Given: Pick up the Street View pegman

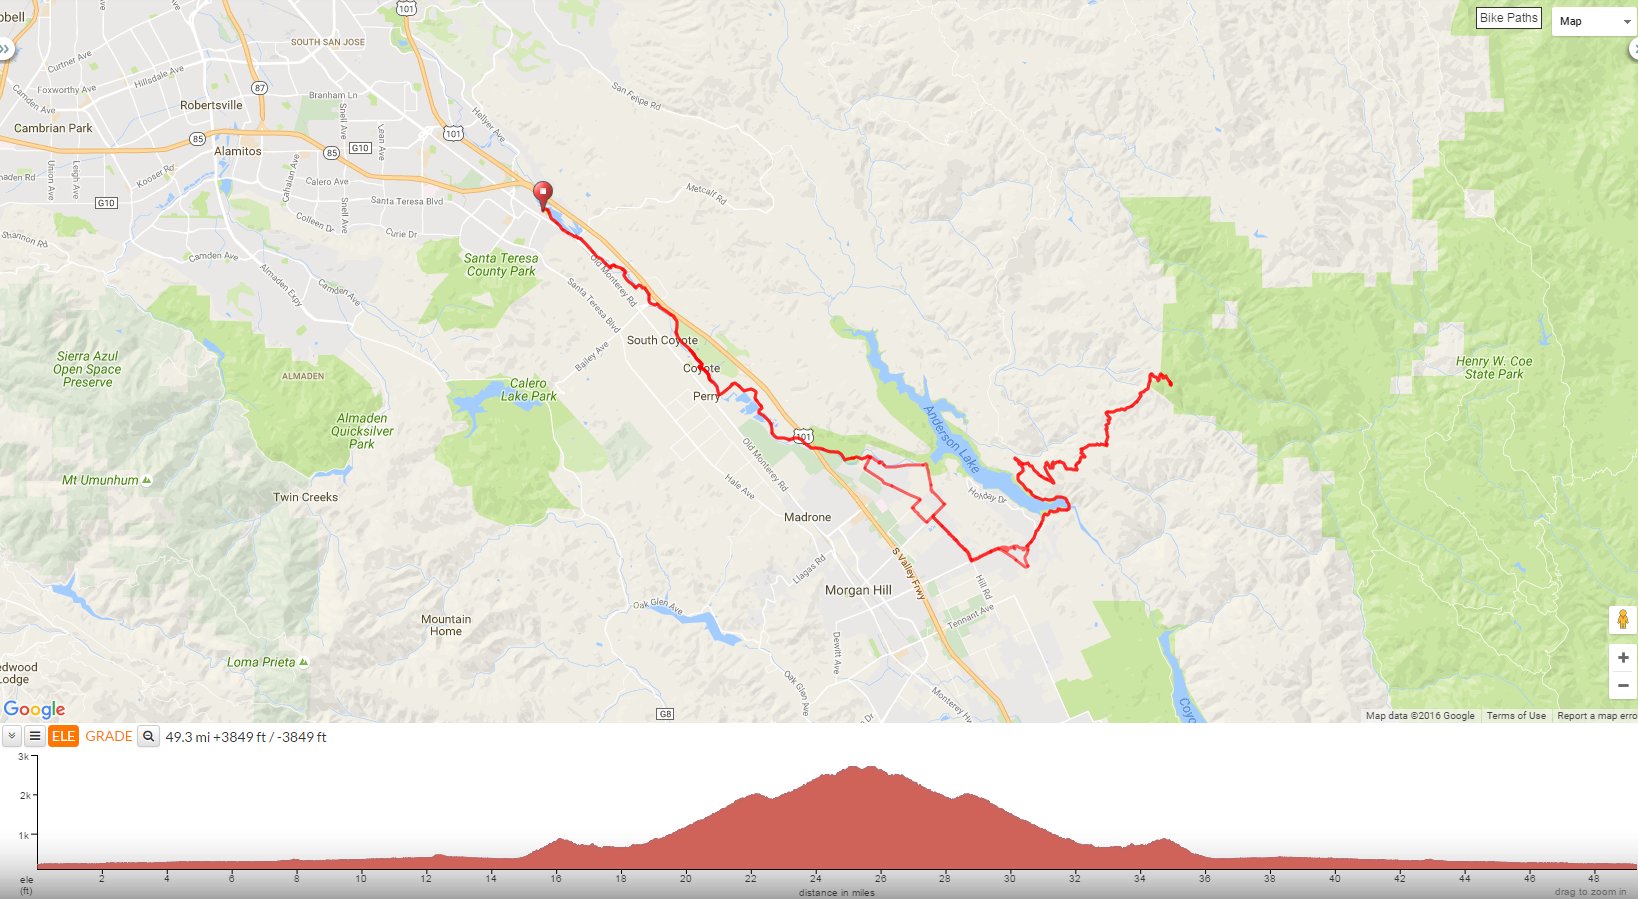Looking at the screenshot, I should coord(1623,620).
